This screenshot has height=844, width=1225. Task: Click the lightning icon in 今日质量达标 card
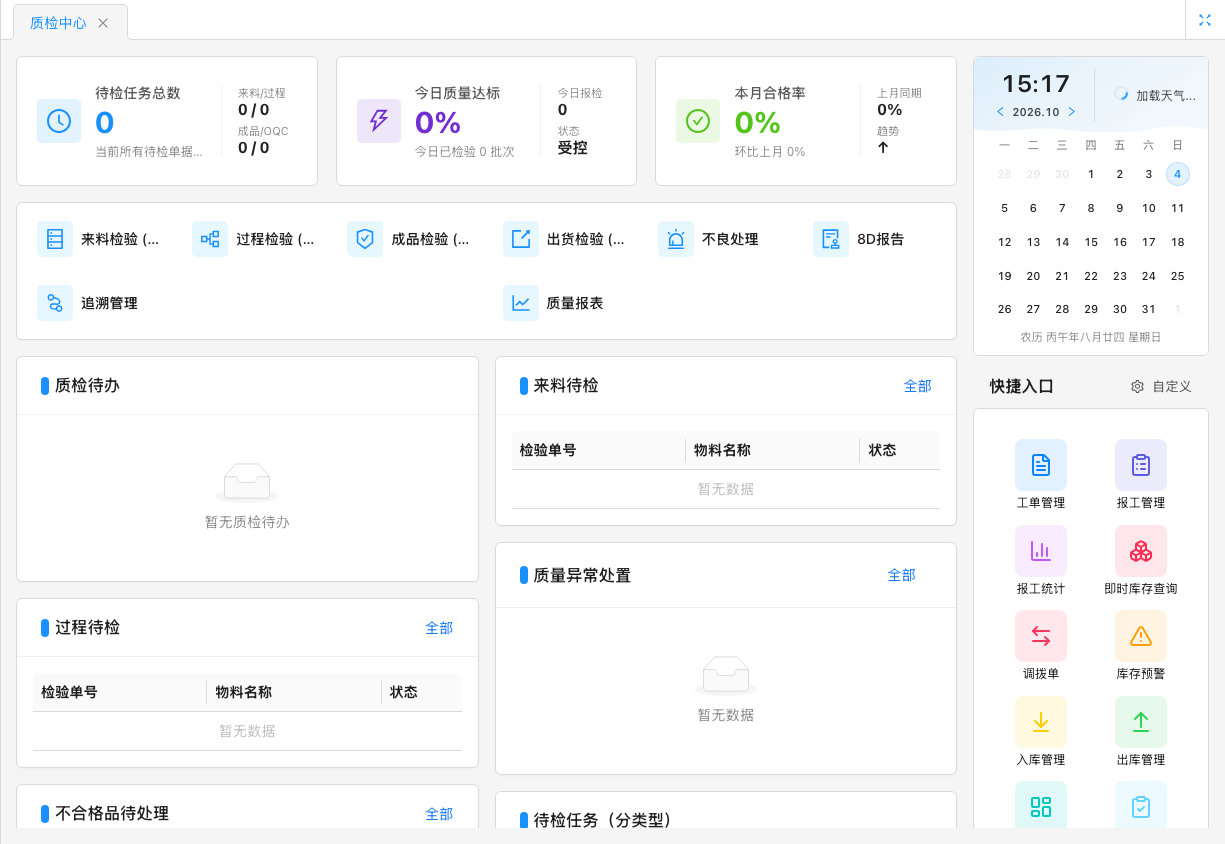point(379,121)
